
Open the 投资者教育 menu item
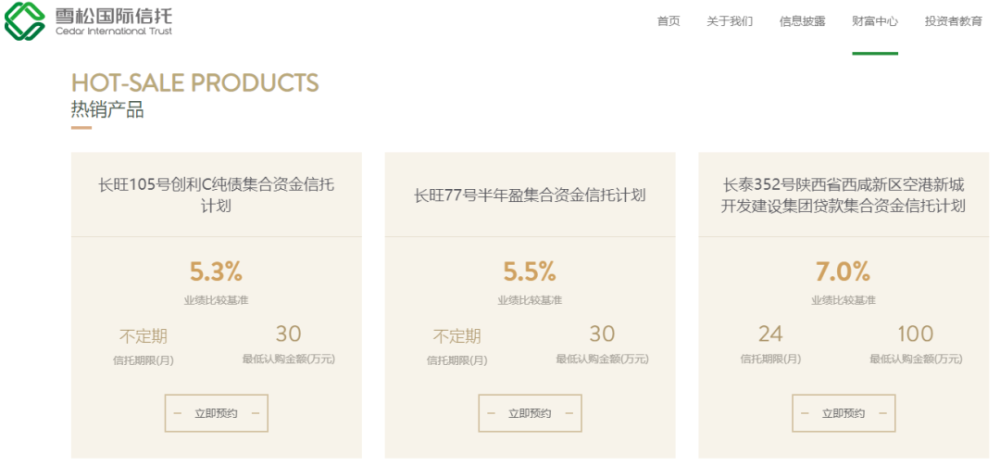pyautogui.click(x=953, y=21)
